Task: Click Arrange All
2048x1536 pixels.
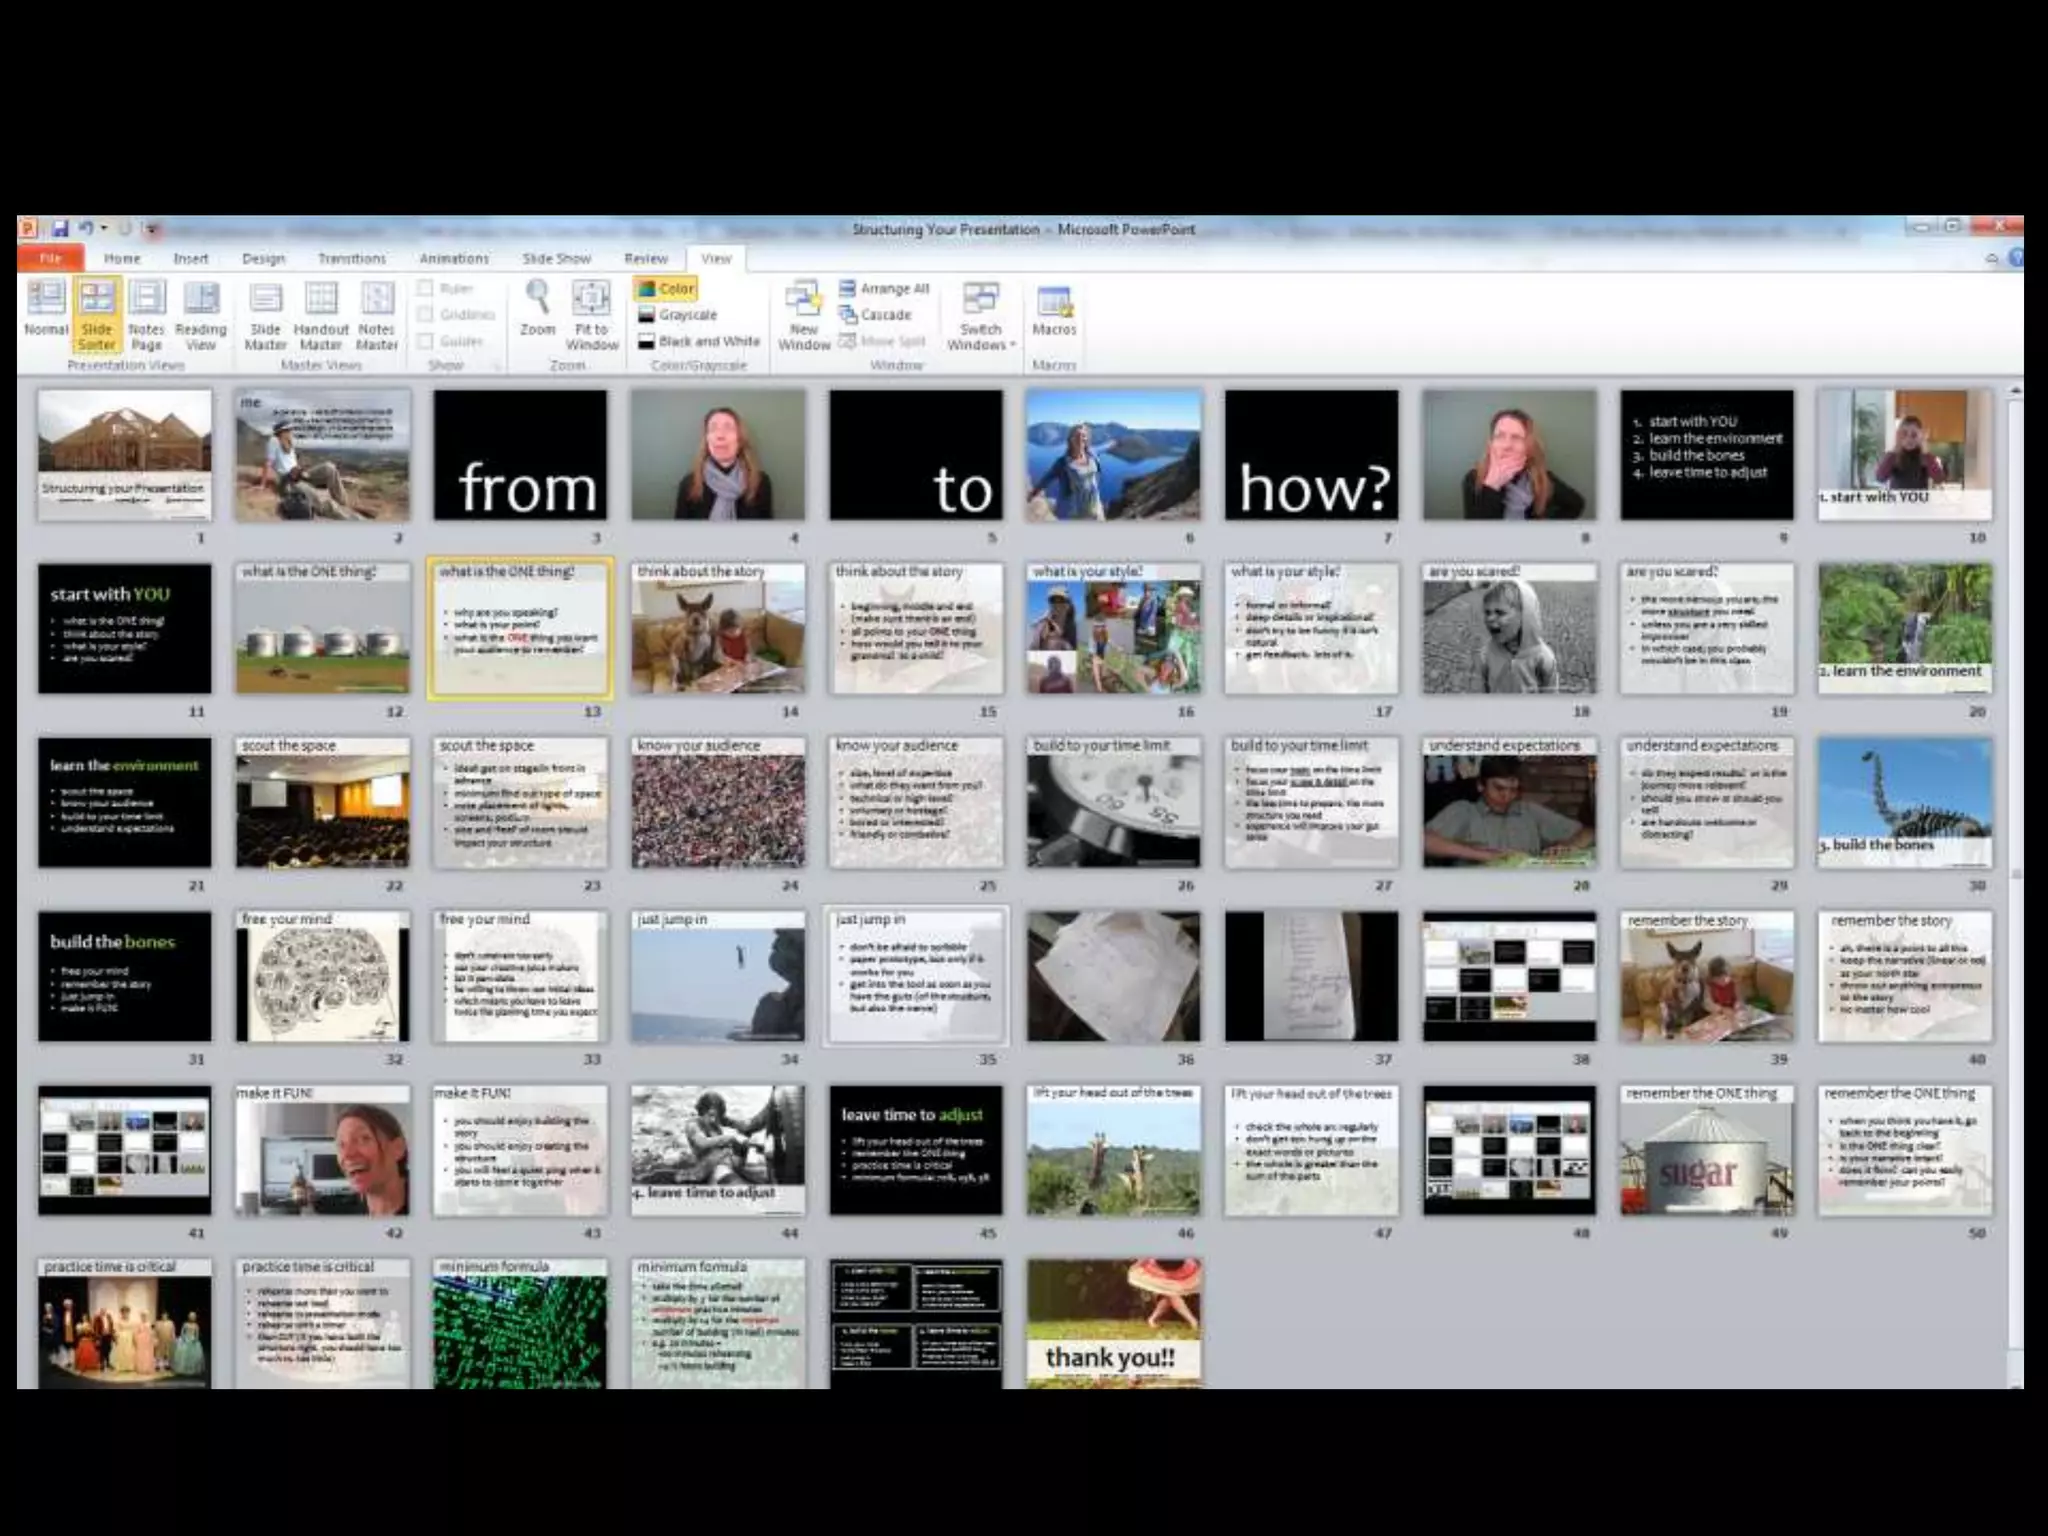Action: (x=884, y=288)
